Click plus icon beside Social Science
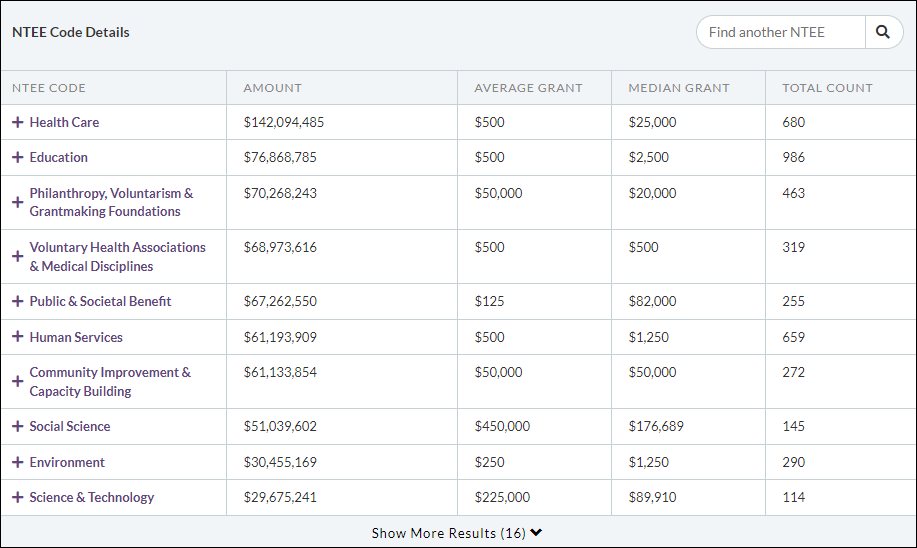This screenshot has width=917, height=548. point(17,426)
